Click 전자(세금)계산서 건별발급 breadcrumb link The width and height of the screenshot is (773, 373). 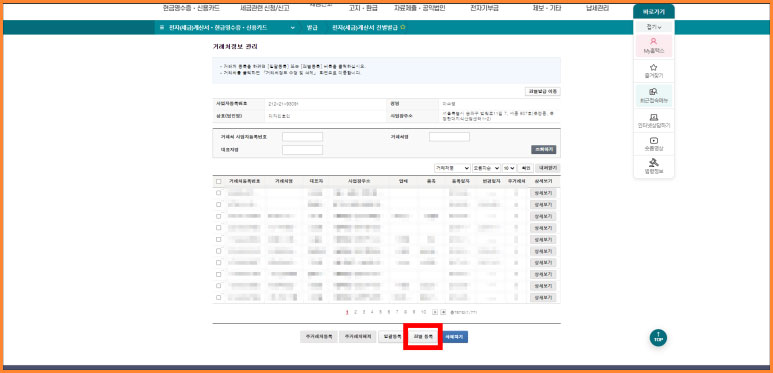(x=365, y=28)
